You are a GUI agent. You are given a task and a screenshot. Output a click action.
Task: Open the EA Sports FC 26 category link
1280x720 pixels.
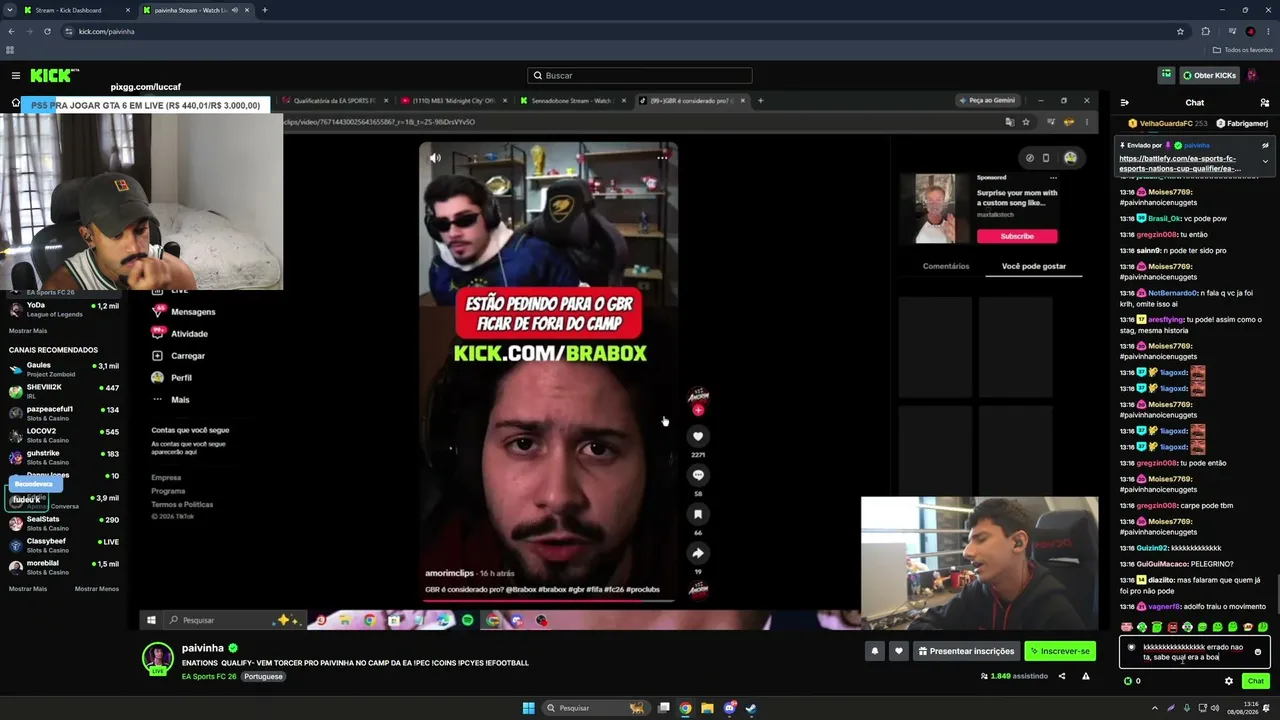tap(209, 676)
